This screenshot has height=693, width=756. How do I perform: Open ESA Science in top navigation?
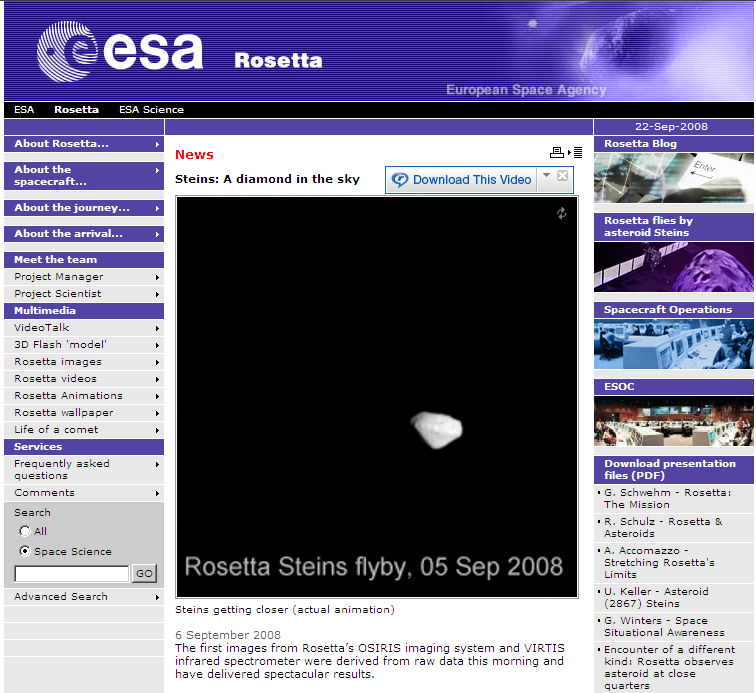[x=151, y=110]
